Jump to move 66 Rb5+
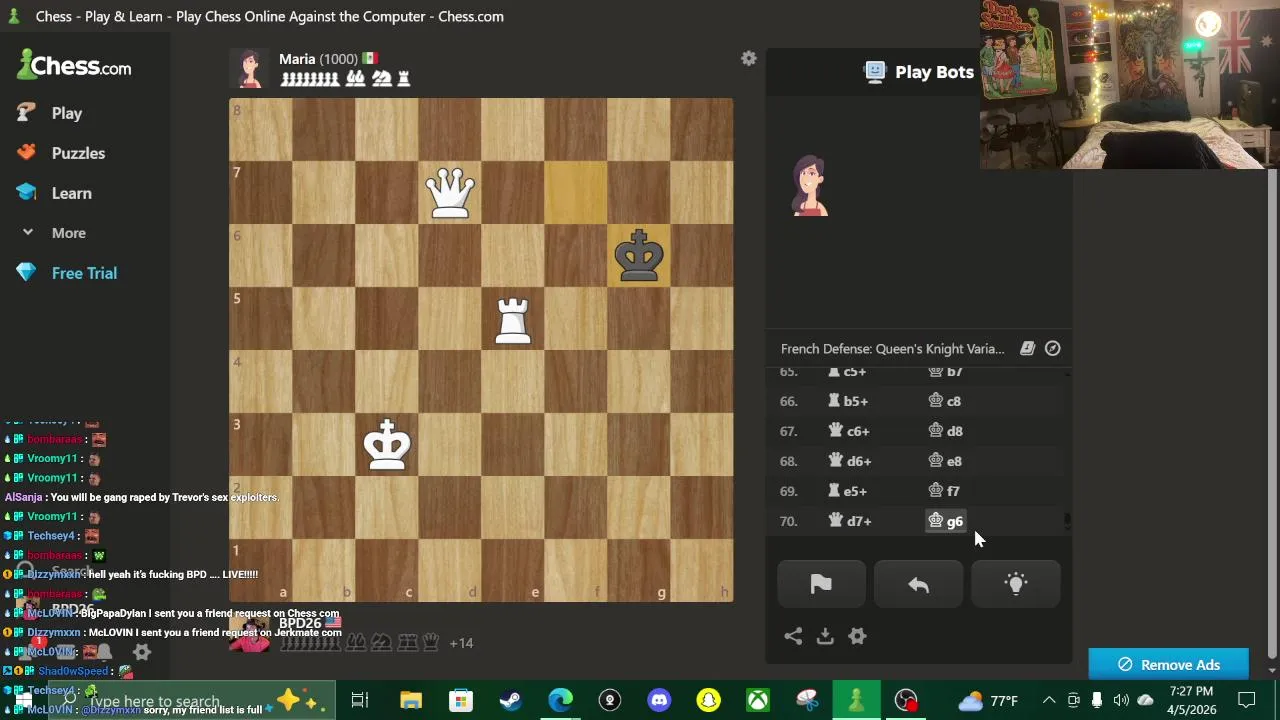Image resolution: width=1280 pixels, height=720 pixels. click(849, 401)
